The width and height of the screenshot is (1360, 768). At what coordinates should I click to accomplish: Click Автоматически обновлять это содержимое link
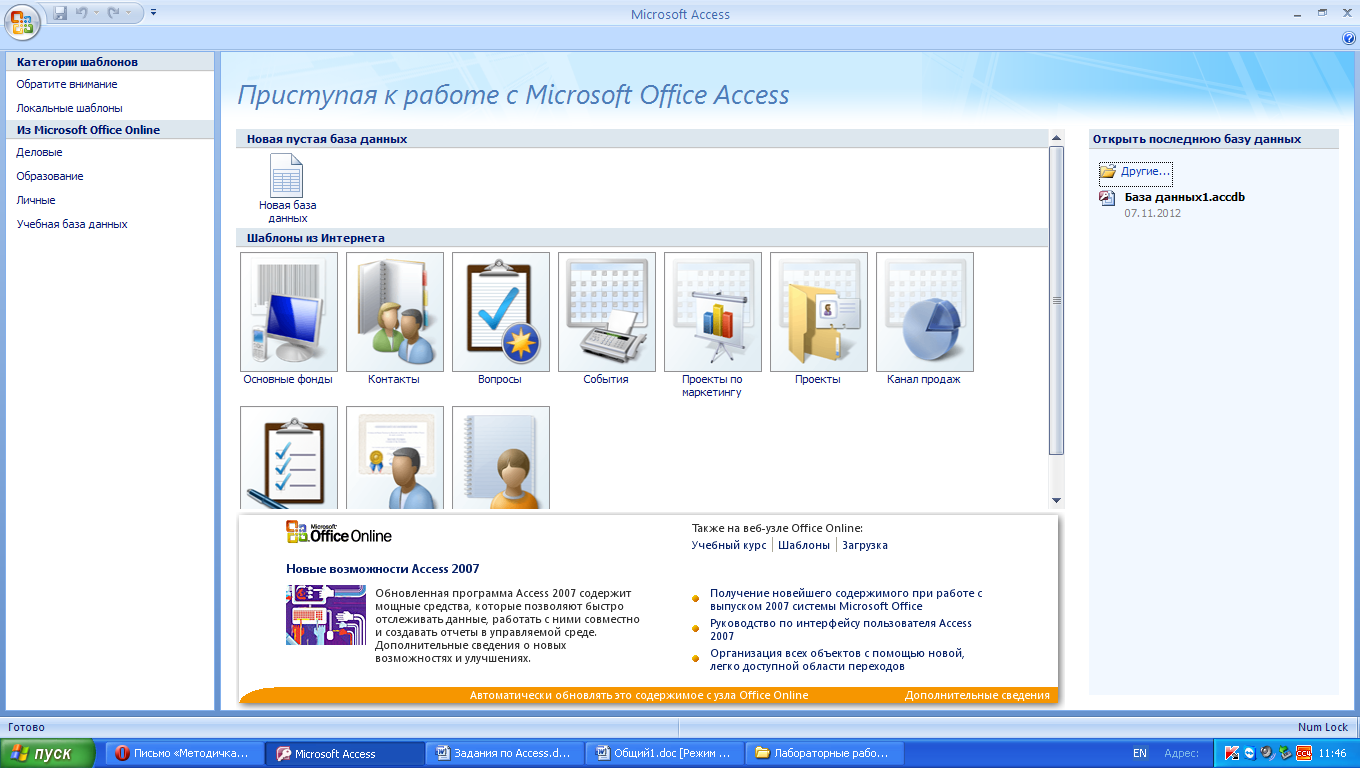639,695
